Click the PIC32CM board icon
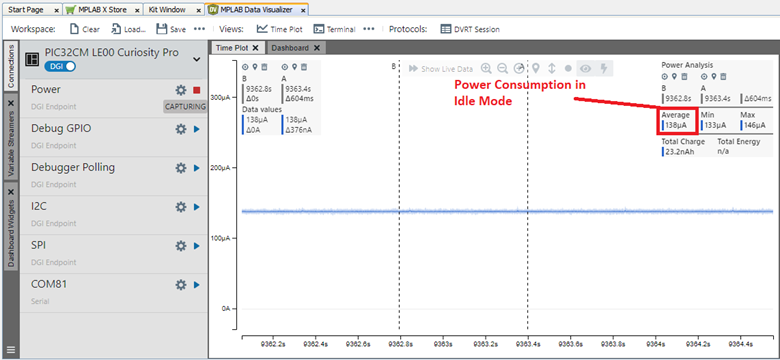This screenshot has height=360, width=780. [x=32, y=59]
